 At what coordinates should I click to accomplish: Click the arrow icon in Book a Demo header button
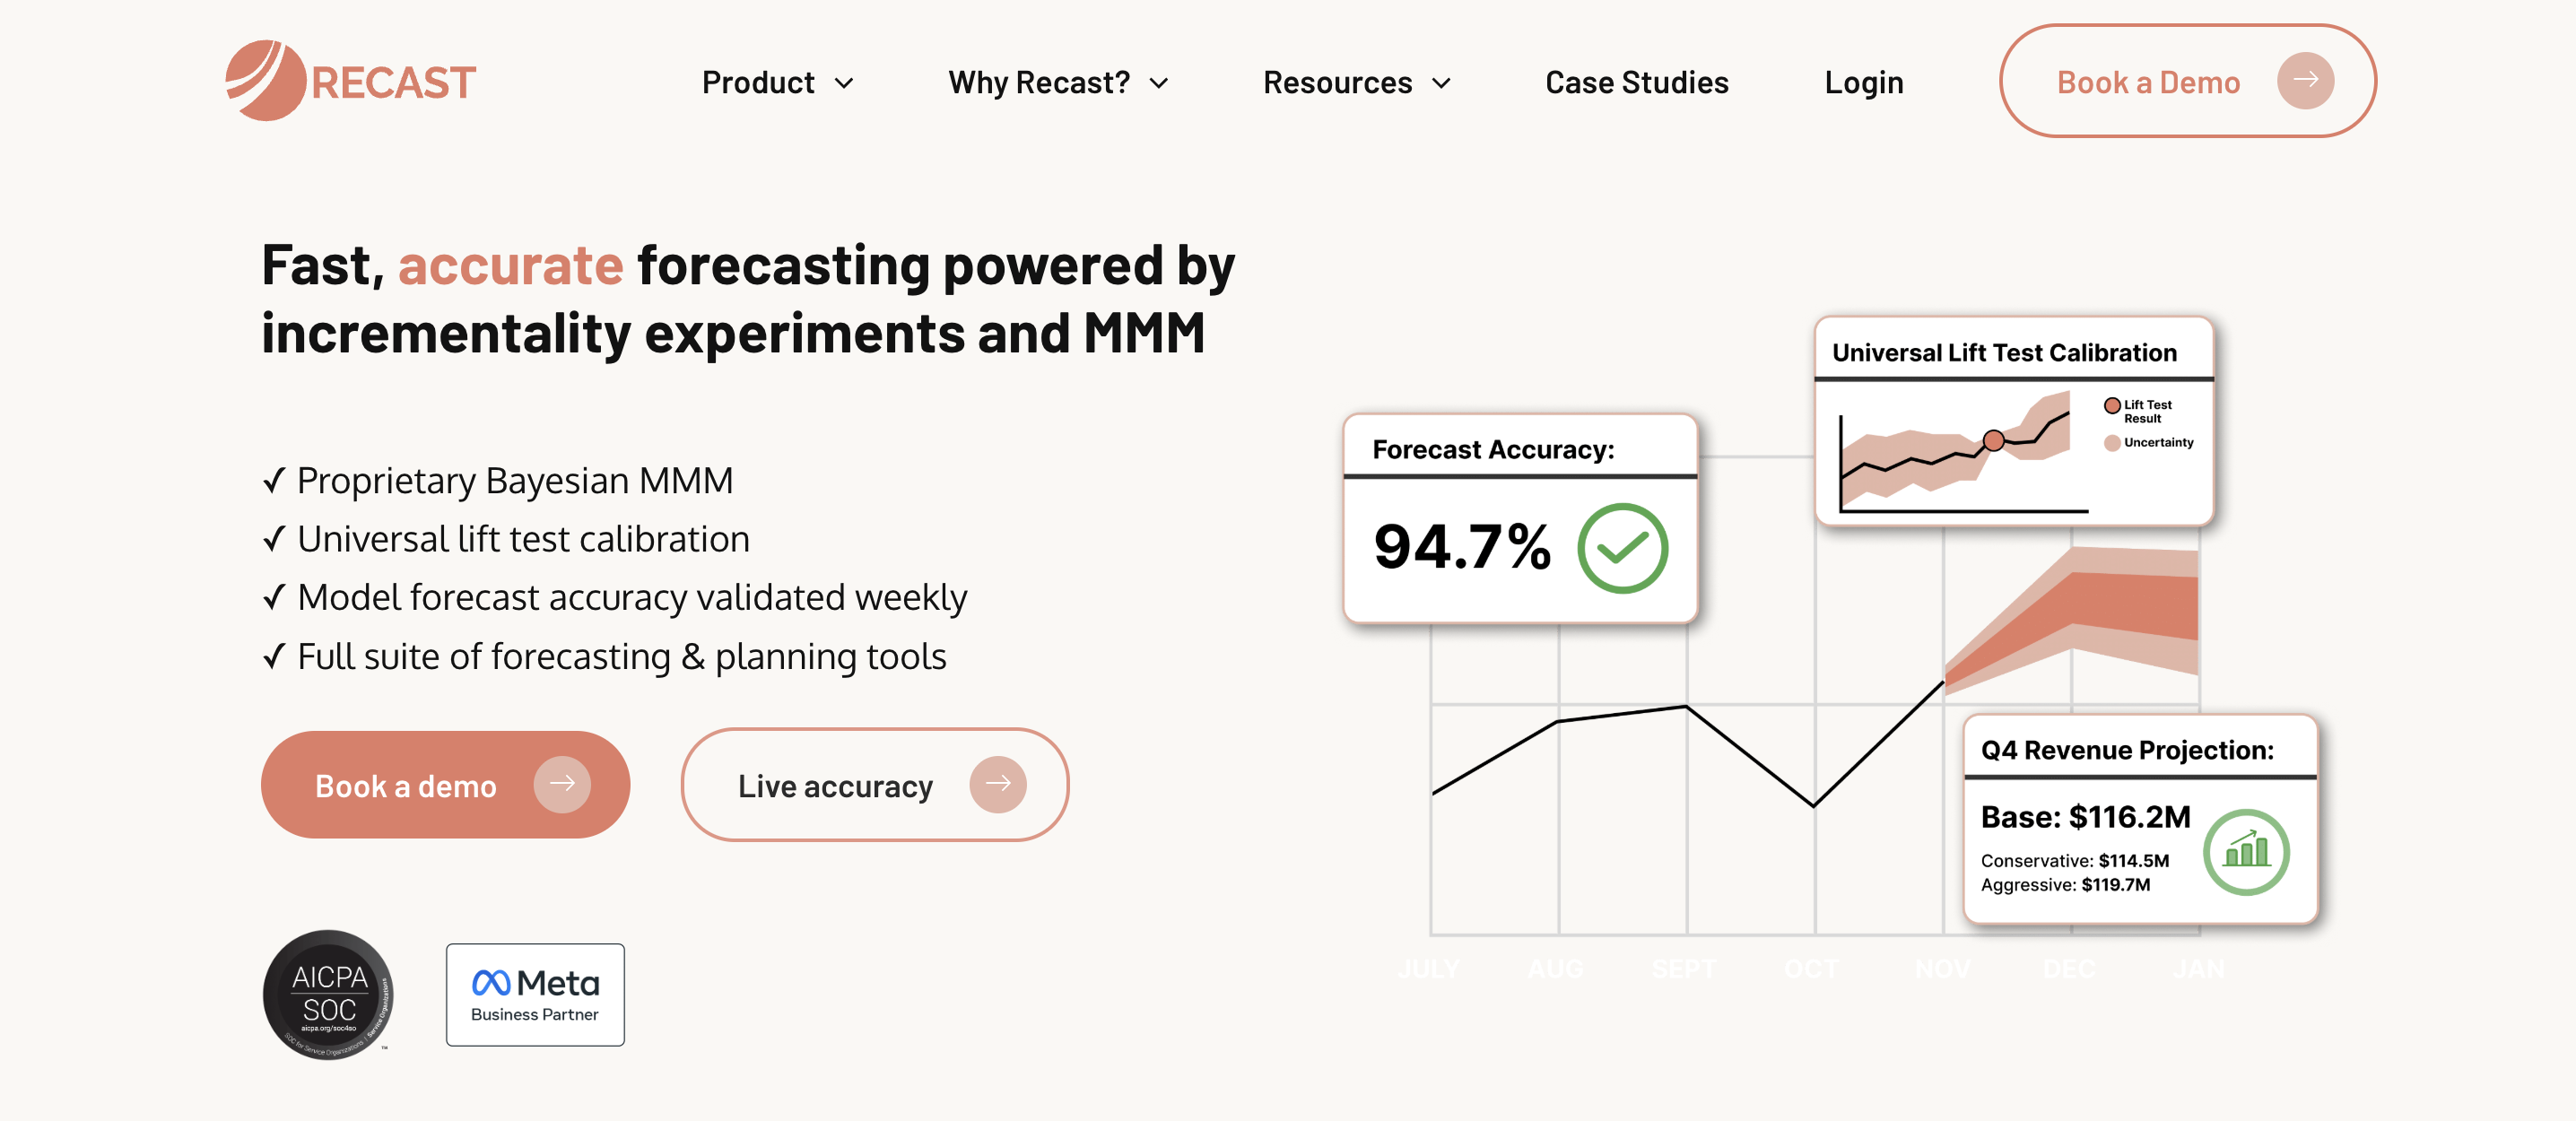[x=2305, y=81]
